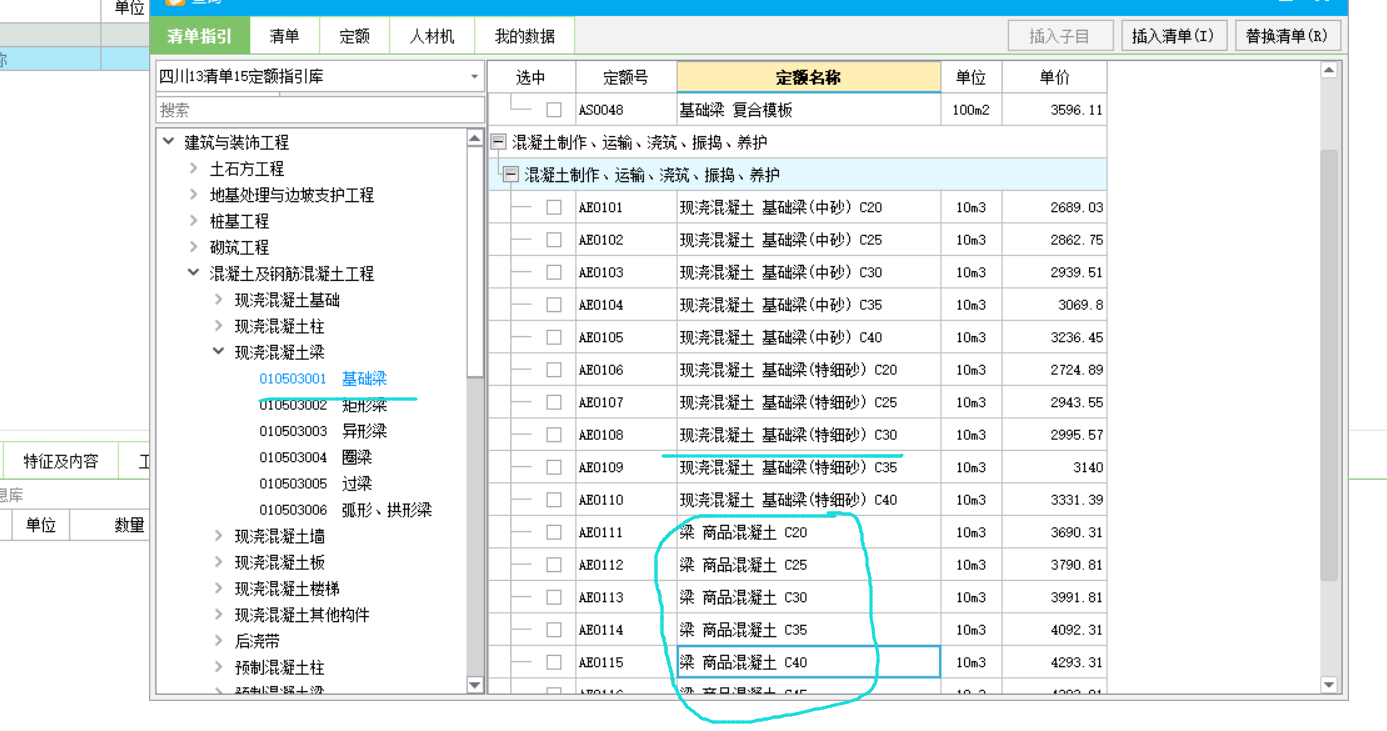Open the 清单 tab
The width and height of the screenshot is (1387, 731).
click(x=284, y=37)
